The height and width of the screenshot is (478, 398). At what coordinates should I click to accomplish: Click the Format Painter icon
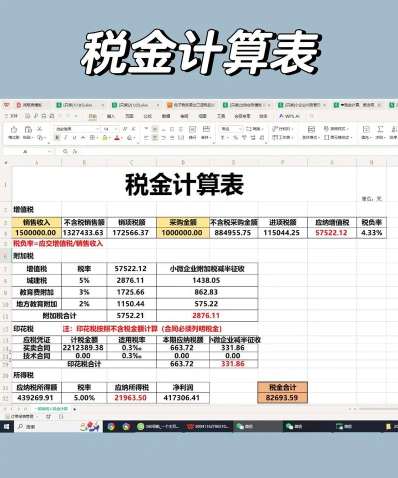[14, 129]
